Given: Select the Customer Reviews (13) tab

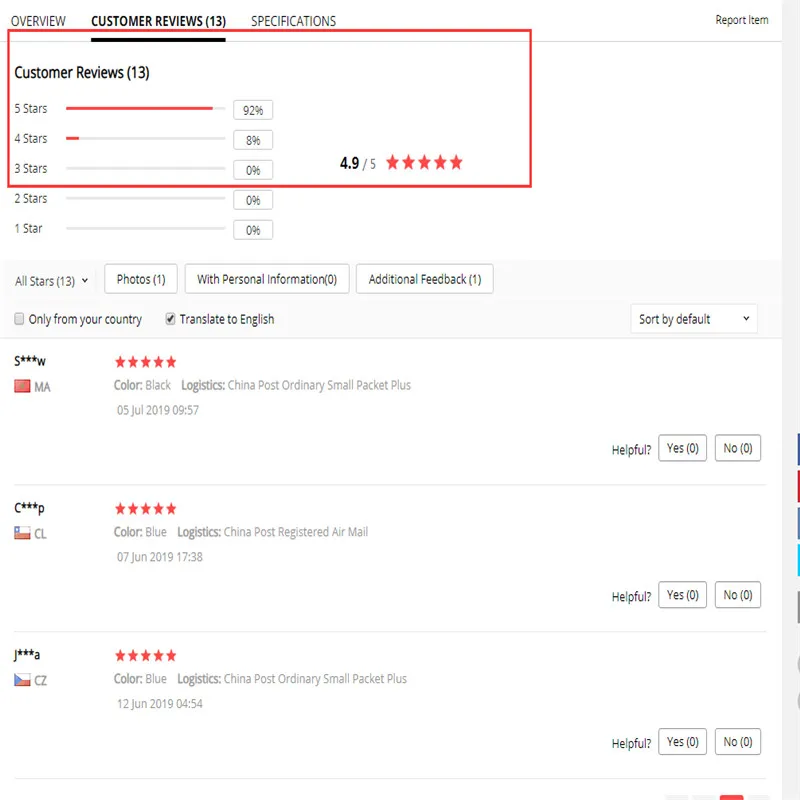Looking at the screenshot, I should click(x=158, y=21).
